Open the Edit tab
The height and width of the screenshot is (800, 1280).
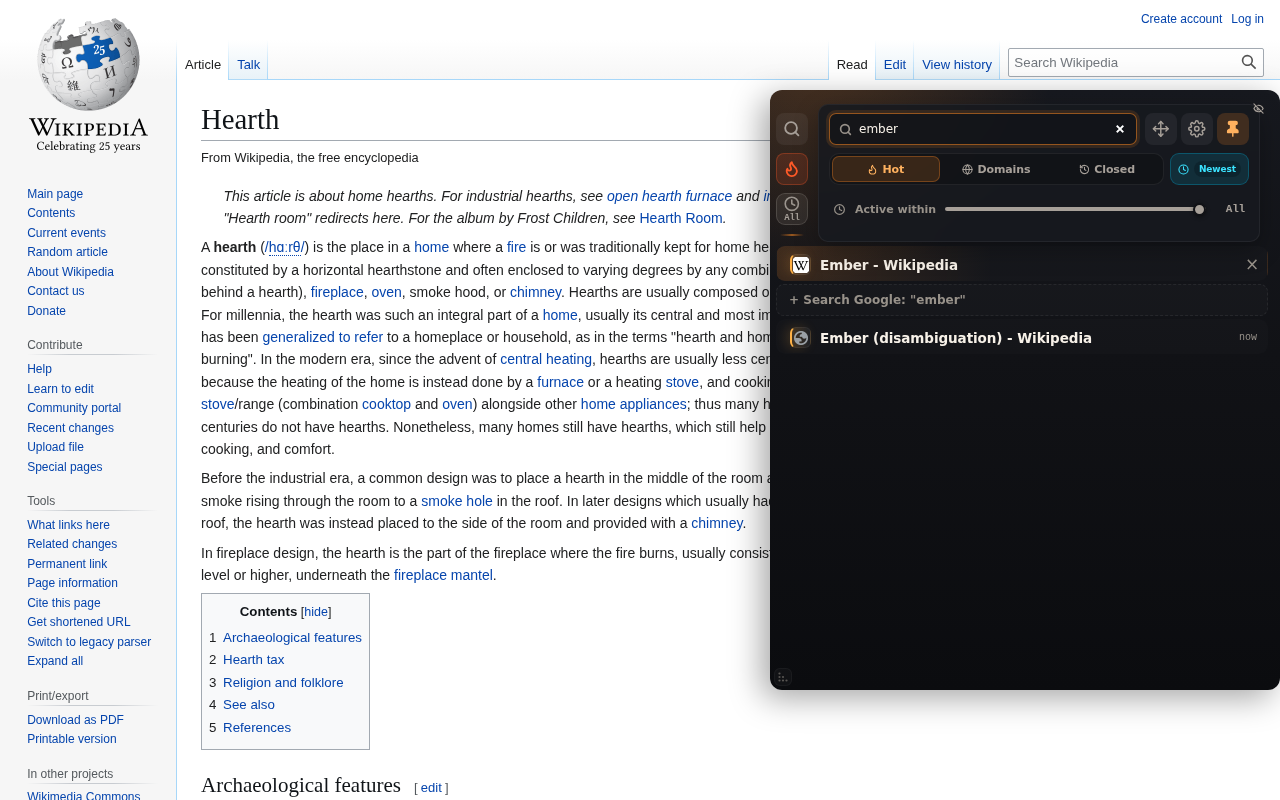tap(895, 64)
